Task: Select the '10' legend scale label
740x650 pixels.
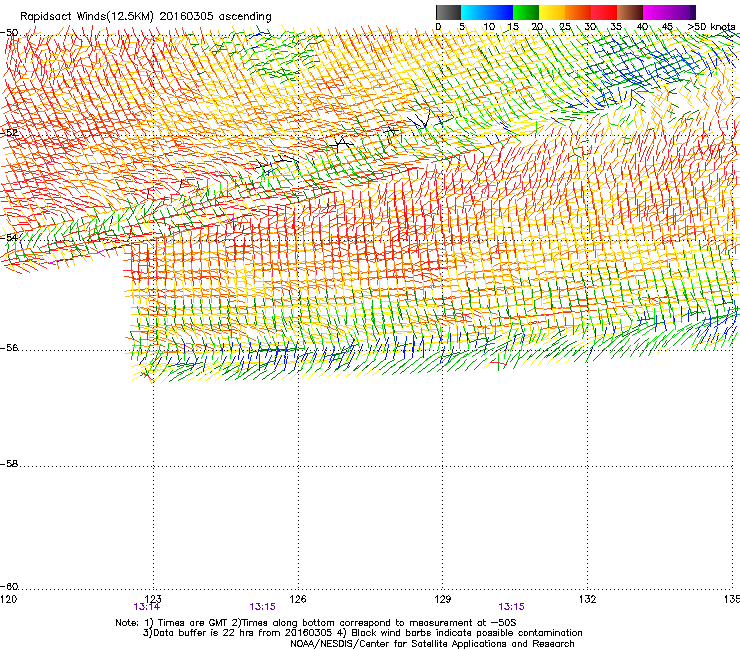Action: 489,27
